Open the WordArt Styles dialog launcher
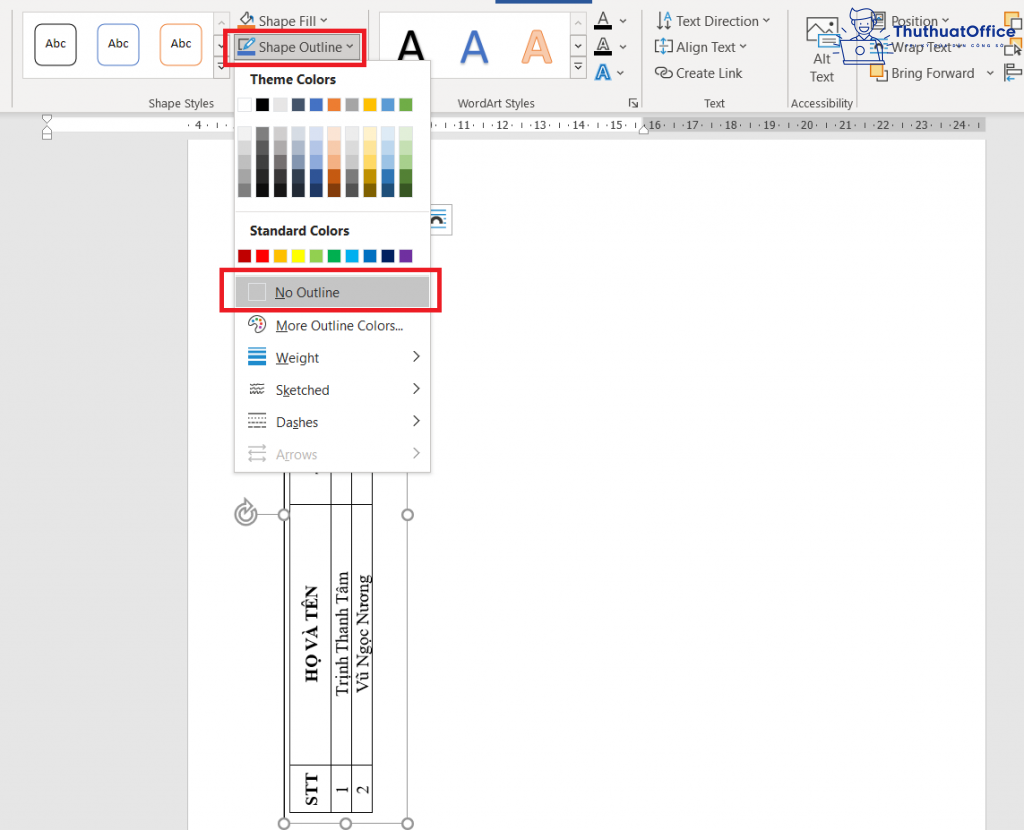This screenshot has height=830, width=1024. pos(633,103)
